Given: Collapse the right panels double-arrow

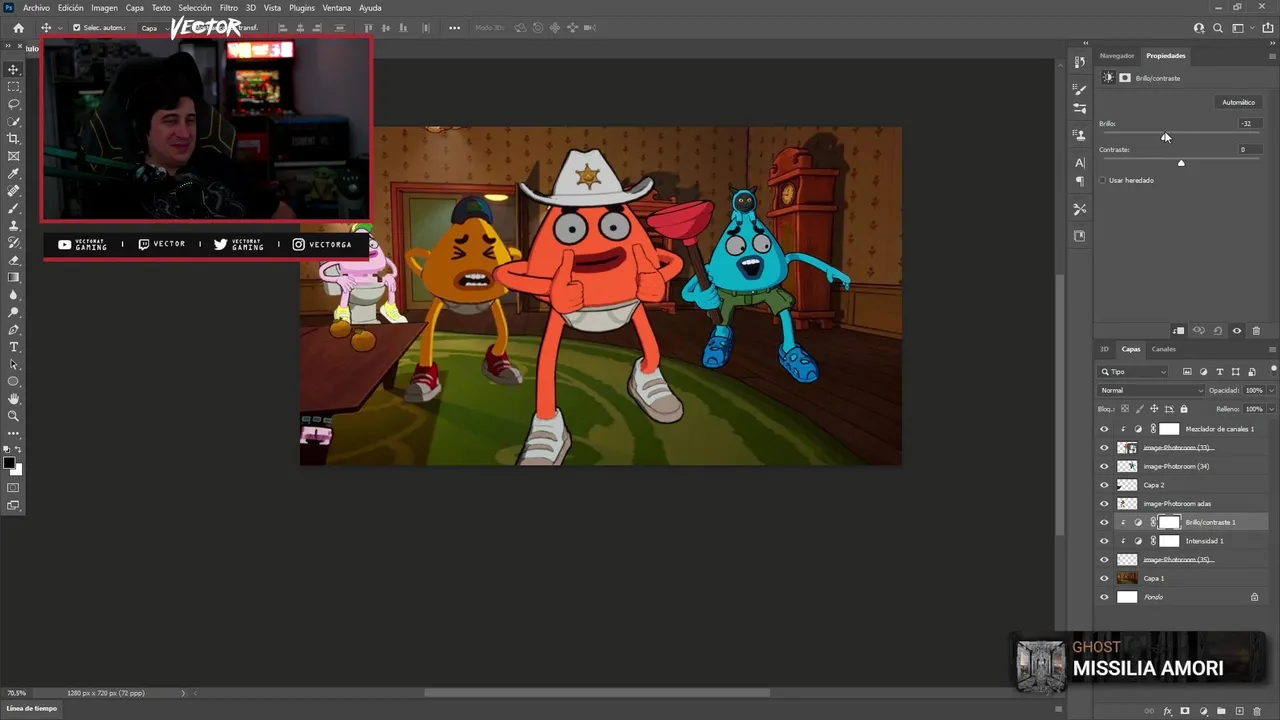Looking at the screenshot, I should [x=1270, y=43].
